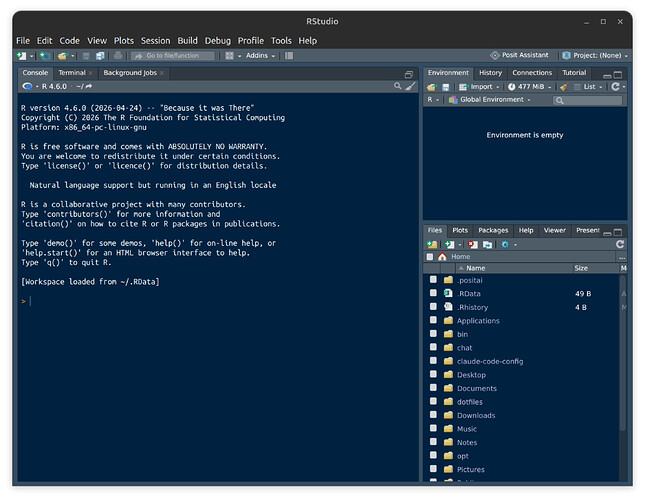Tick the select-all checkbox beside Home
This screenshot has width=645, height=500.
tap(430, 257)
